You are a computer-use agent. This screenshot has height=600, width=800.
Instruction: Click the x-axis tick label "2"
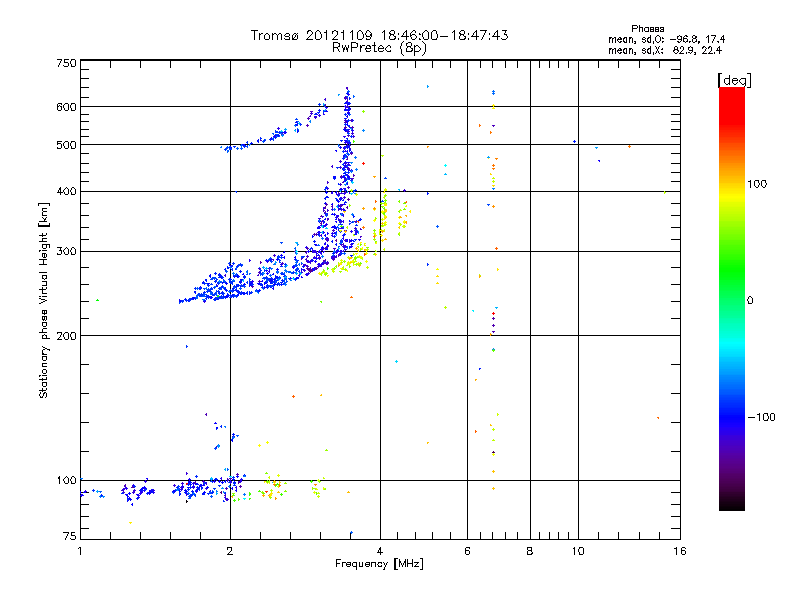230,551
